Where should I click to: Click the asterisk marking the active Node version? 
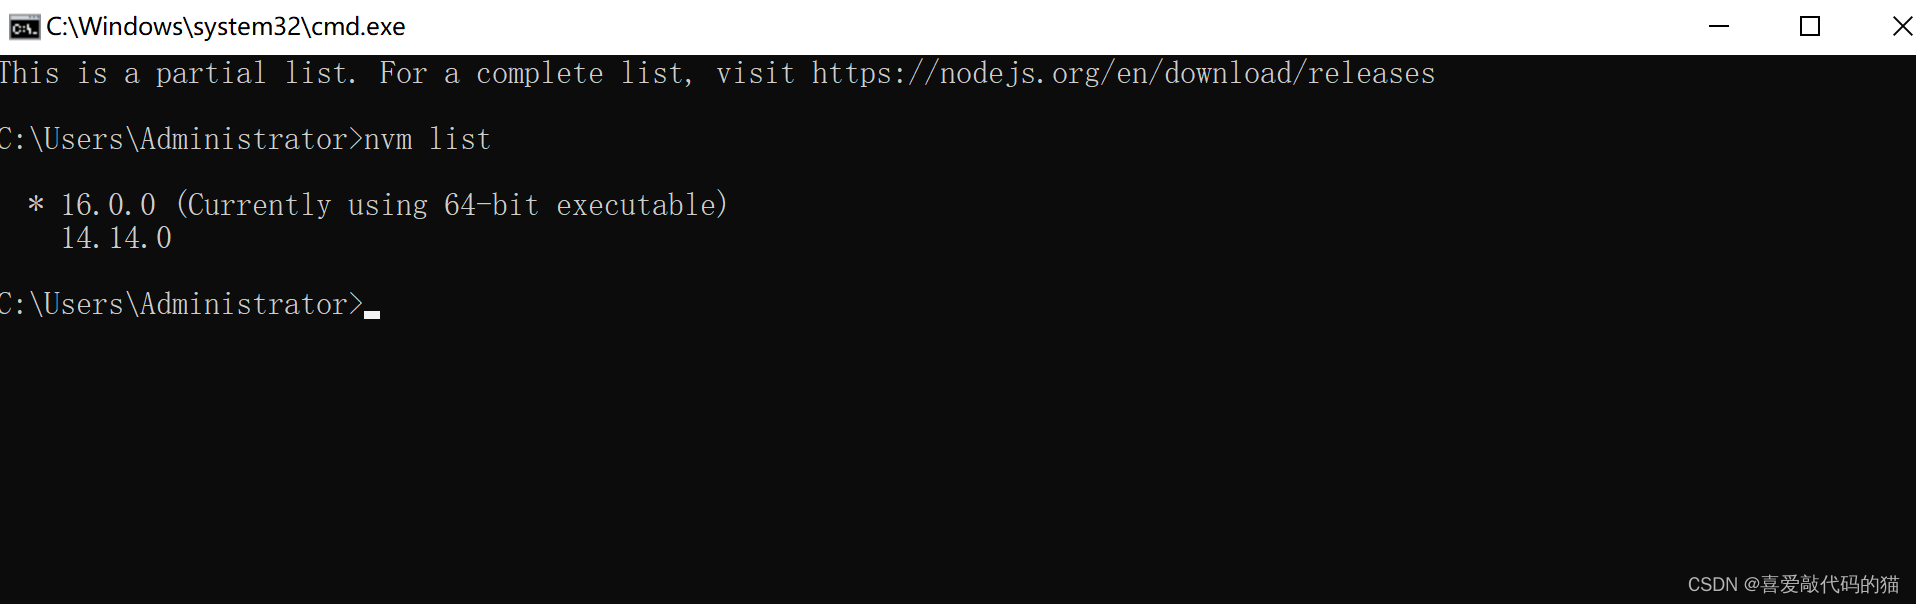[36, 205]
